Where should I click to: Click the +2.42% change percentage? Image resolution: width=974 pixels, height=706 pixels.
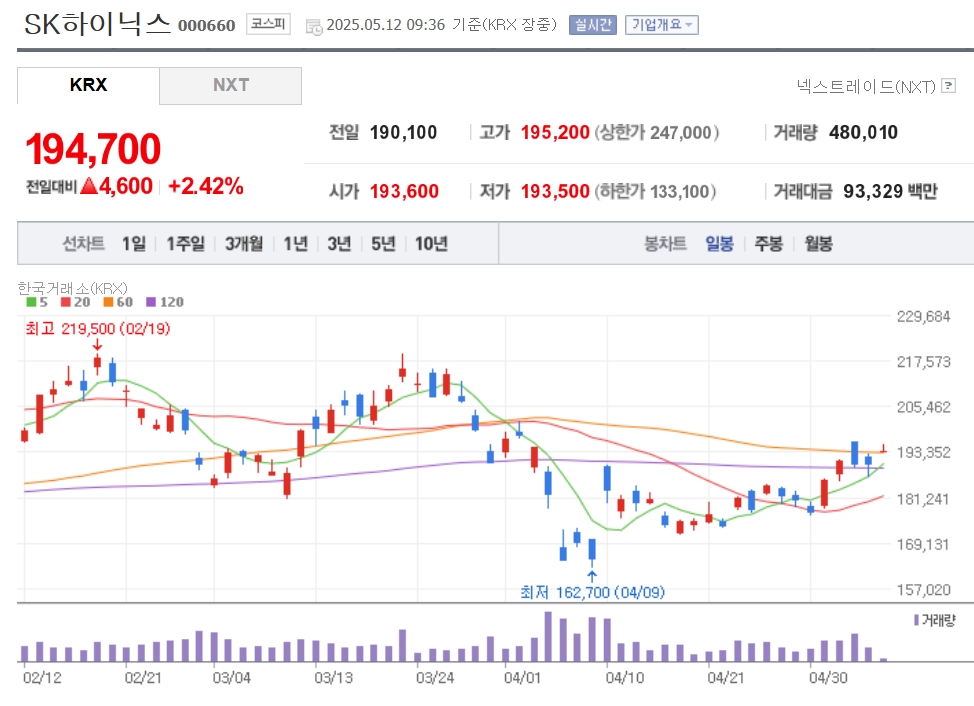[206, 186]
